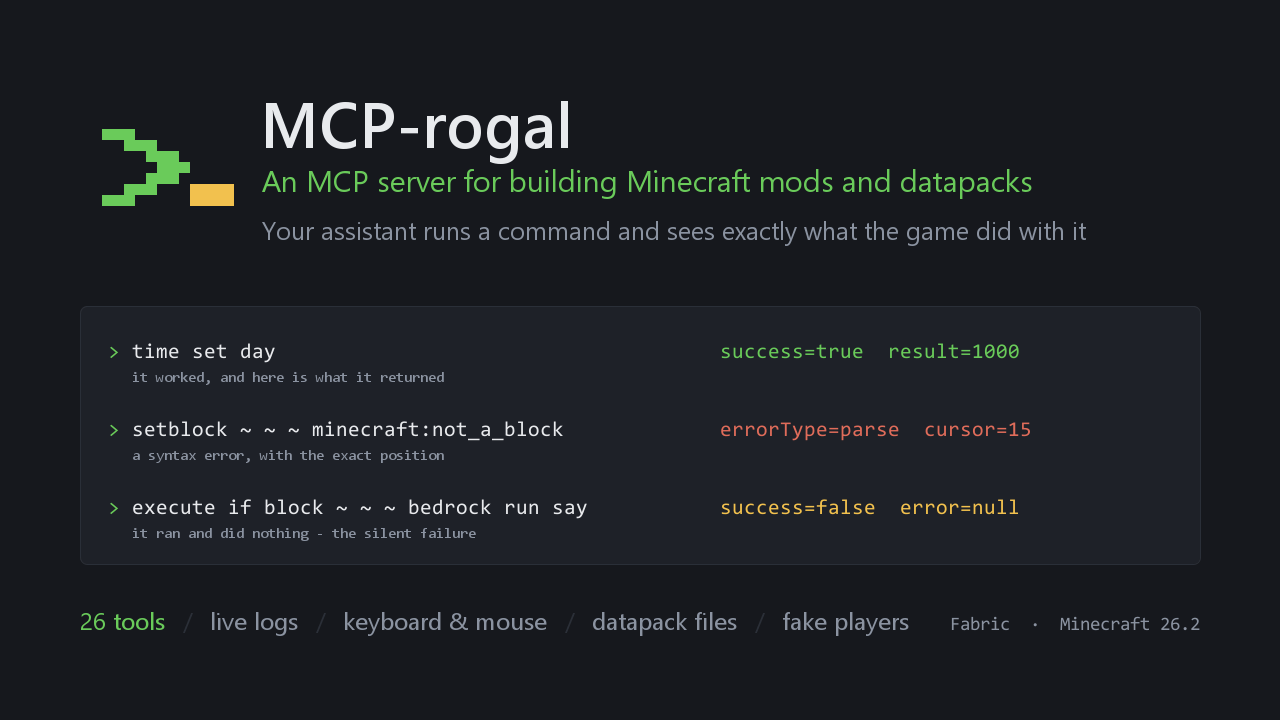Click the prompt chevron beside "time set day"
Image resolution: width=1280 pixels, height=720 pixels.
tap(114, 352)
